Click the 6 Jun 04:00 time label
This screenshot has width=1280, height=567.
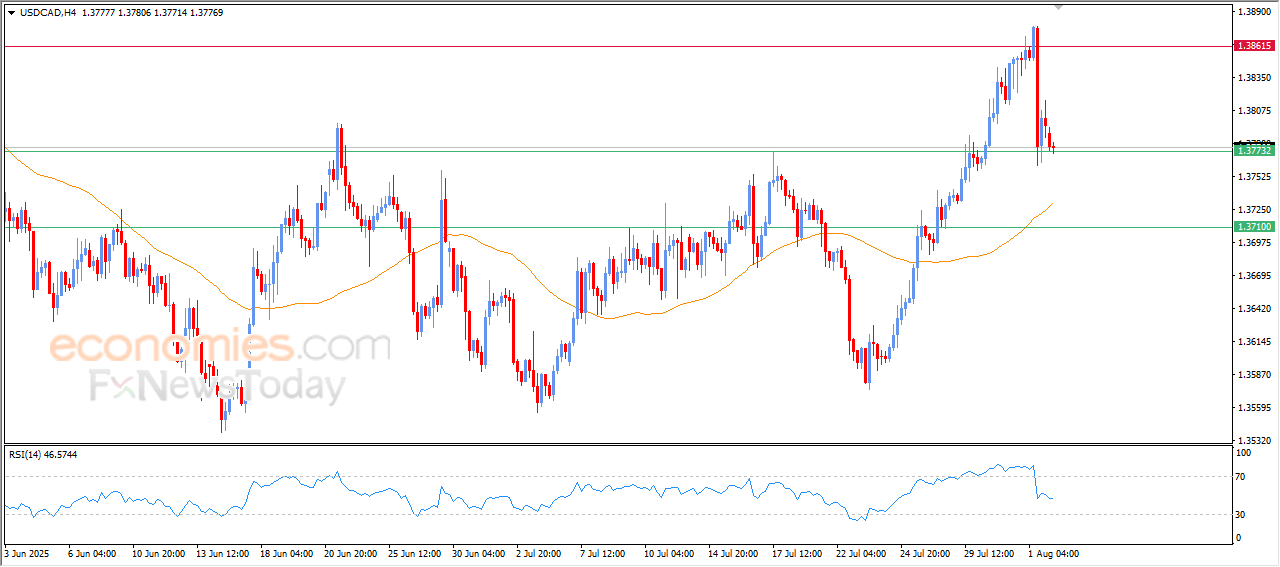[93, 553]
